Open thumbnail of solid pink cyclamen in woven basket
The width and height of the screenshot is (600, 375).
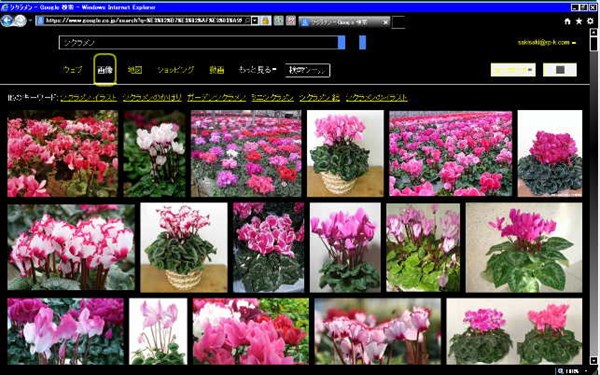coord(345,153)
